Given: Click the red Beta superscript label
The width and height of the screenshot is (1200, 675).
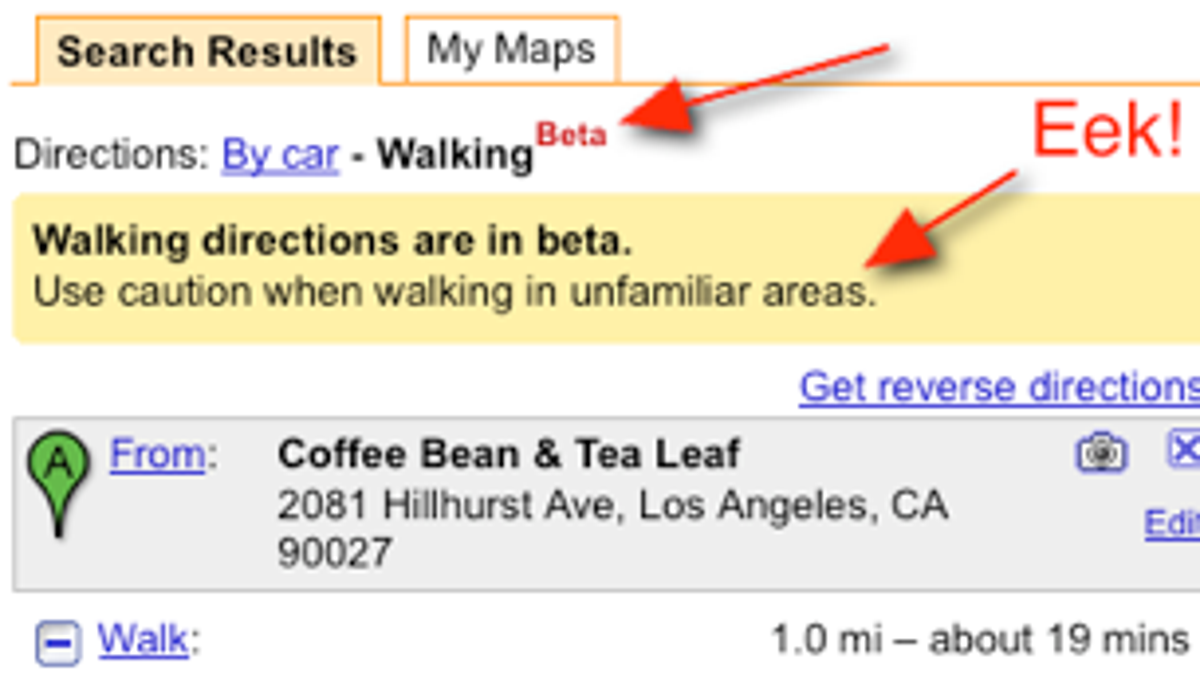Looking at the screenshot, I should coord(571,134).
